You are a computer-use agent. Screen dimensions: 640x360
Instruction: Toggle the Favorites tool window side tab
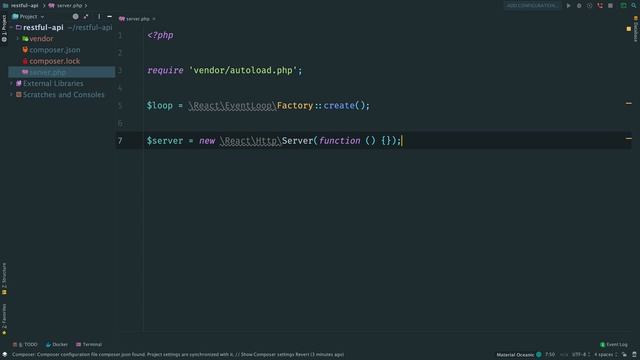(x=4, y=320)
